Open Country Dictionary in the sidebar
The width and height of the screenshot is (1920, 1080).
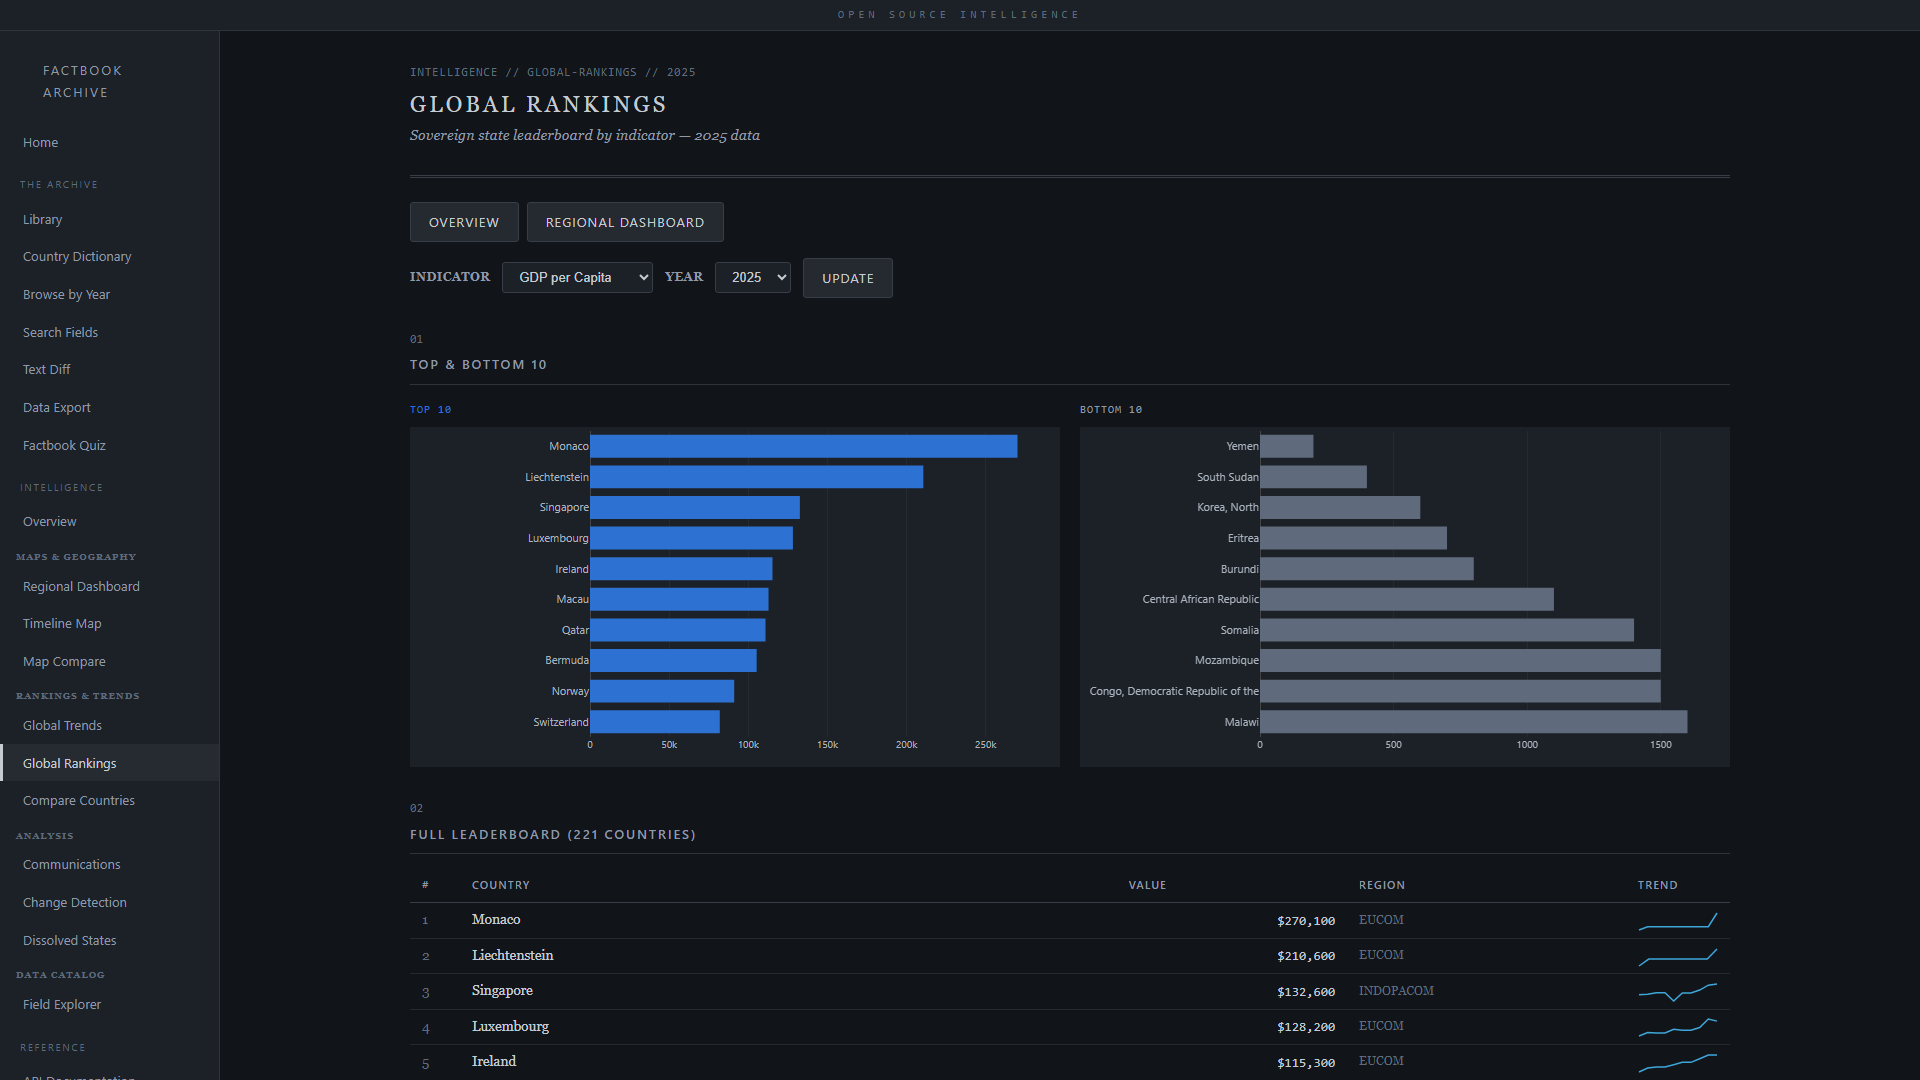click(77, 257)
